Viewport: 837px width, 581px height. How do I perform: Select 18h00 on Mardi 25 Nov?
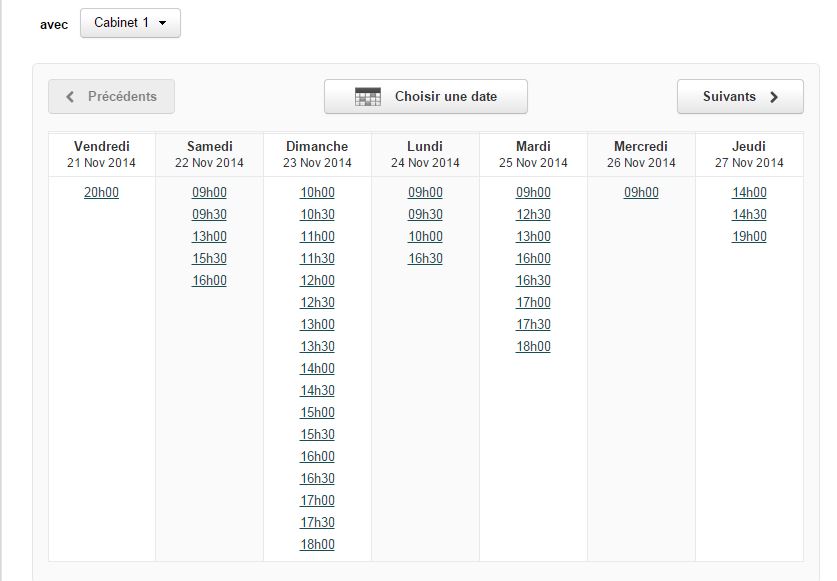(533, 346)
